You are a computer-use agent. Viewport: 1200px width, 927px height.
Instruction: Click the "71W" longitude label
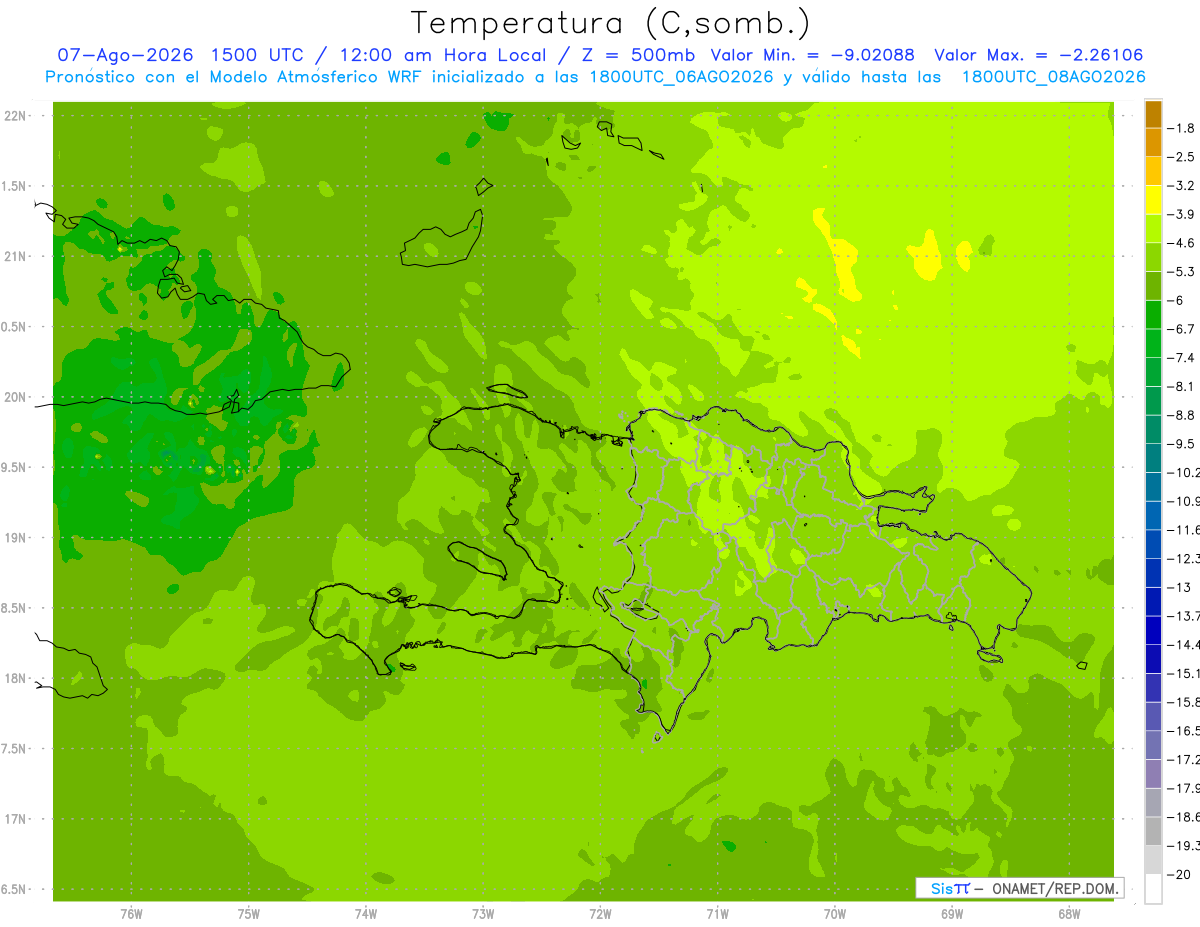point(717,913)
